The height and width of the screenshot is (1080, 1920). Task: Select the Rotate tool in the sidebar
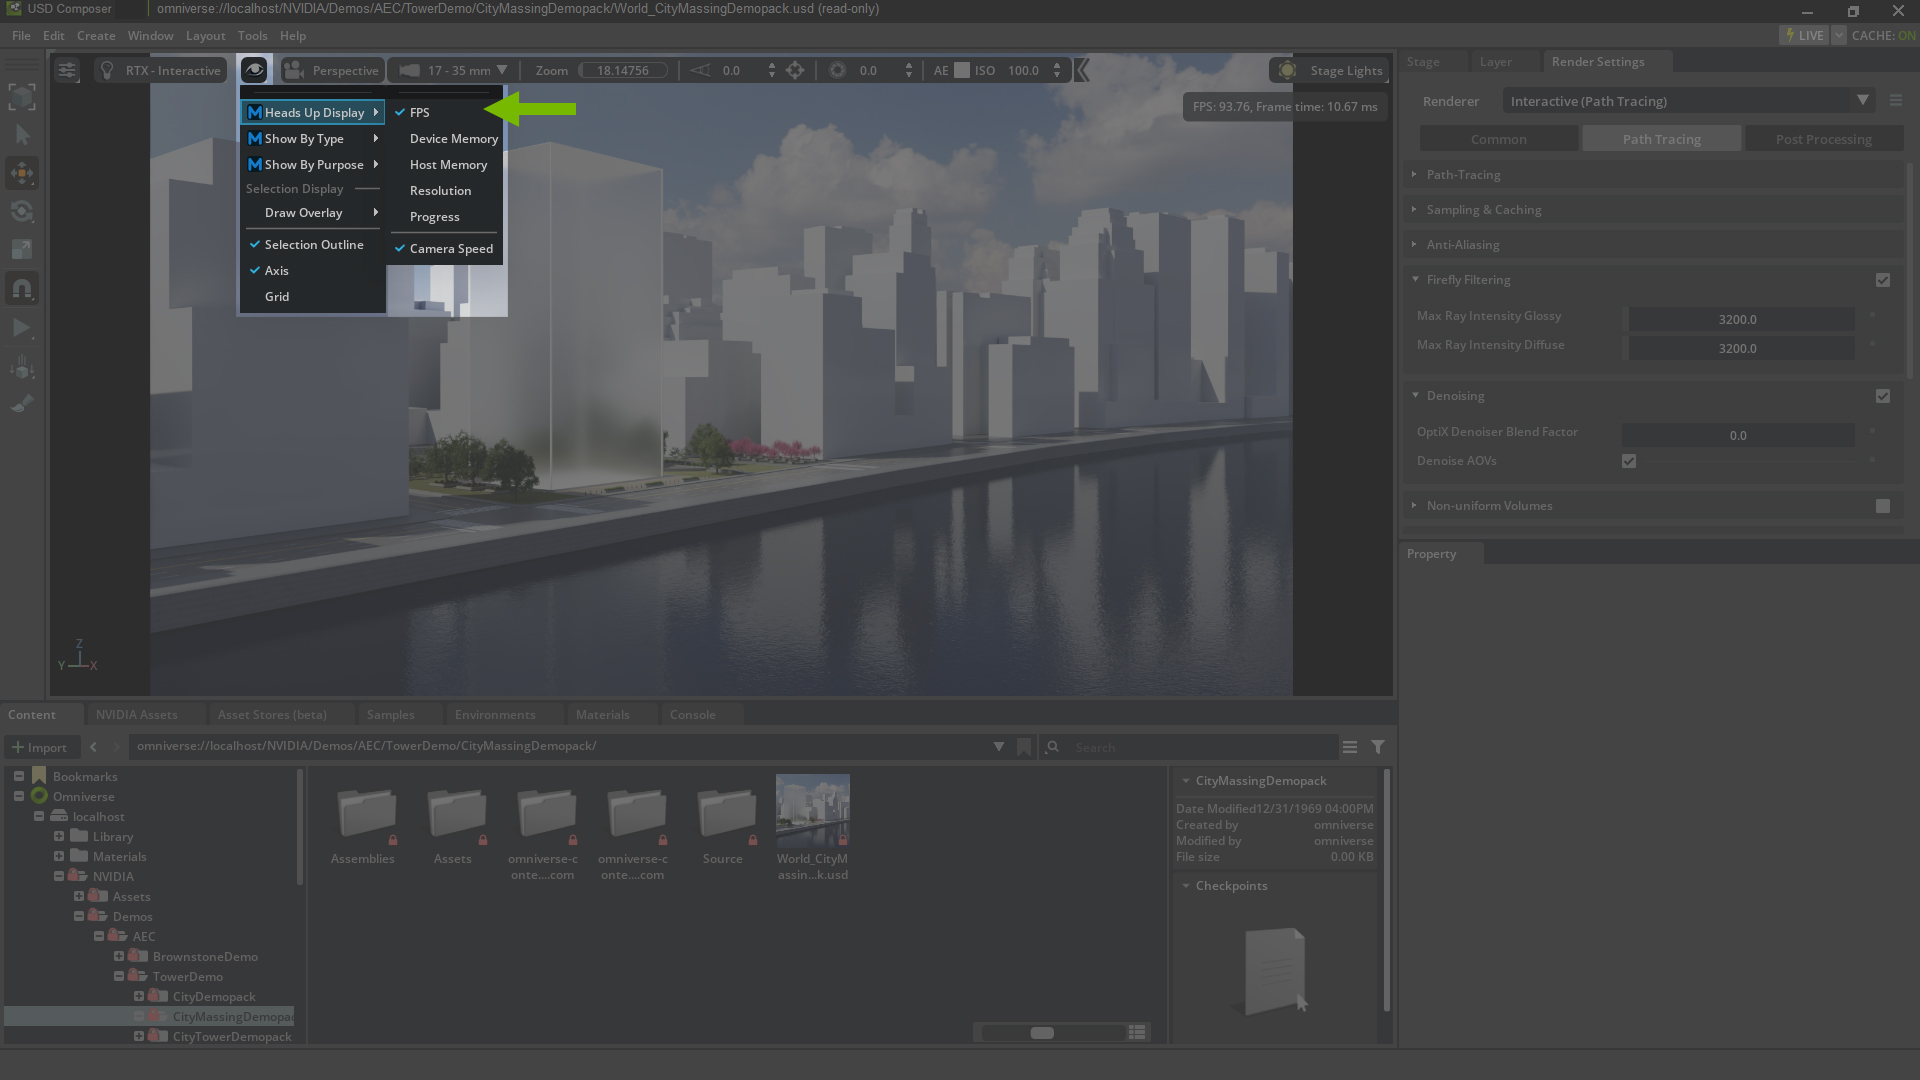tap(22, 211)
